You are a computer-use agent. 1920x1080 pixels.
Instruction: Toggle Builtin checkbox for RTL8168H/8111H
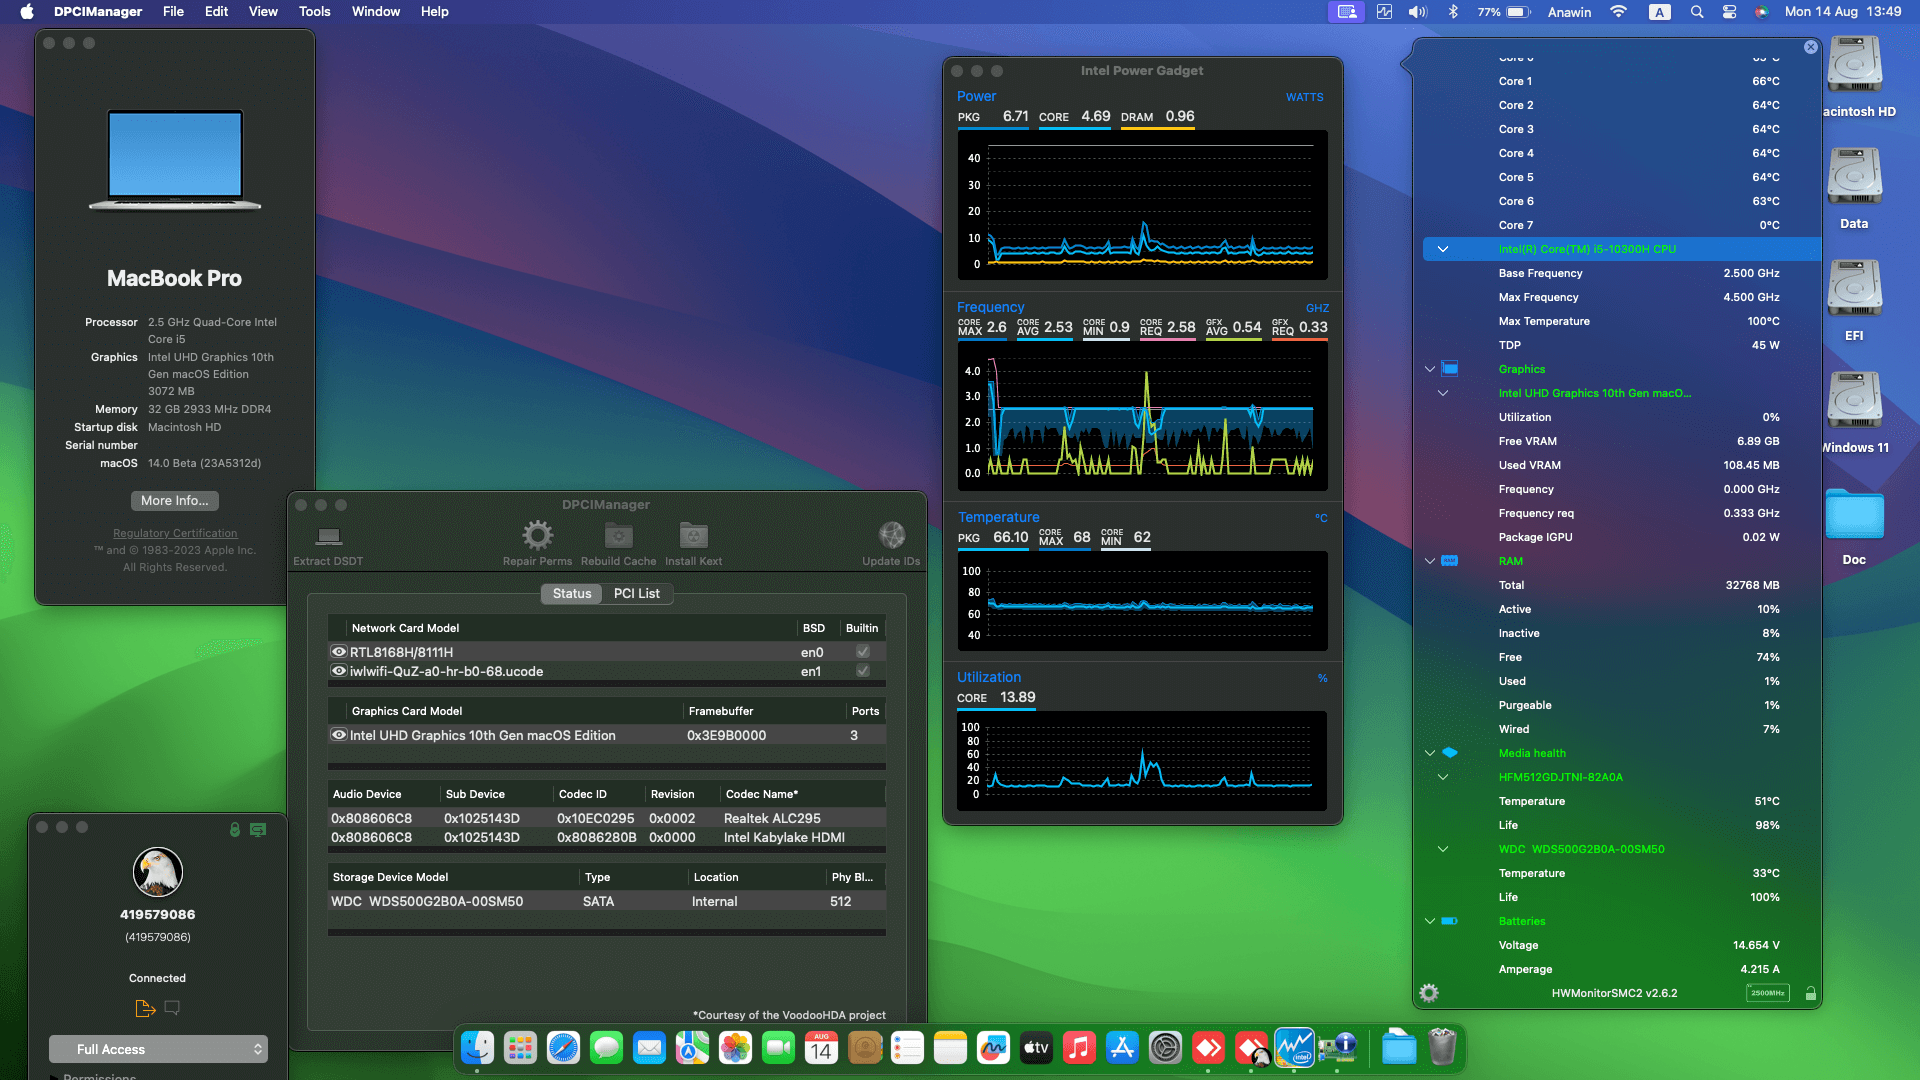tap(863, 652)
